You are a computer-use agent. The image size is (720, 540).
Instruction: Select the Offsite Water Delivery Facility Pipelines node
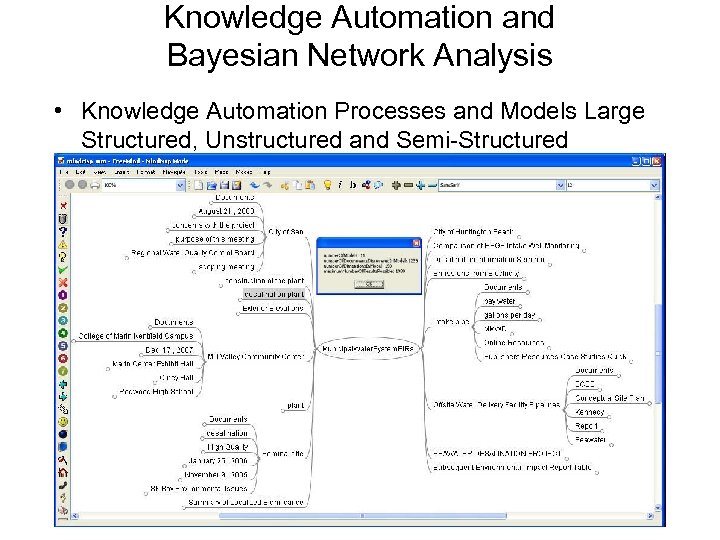point(496,405)
